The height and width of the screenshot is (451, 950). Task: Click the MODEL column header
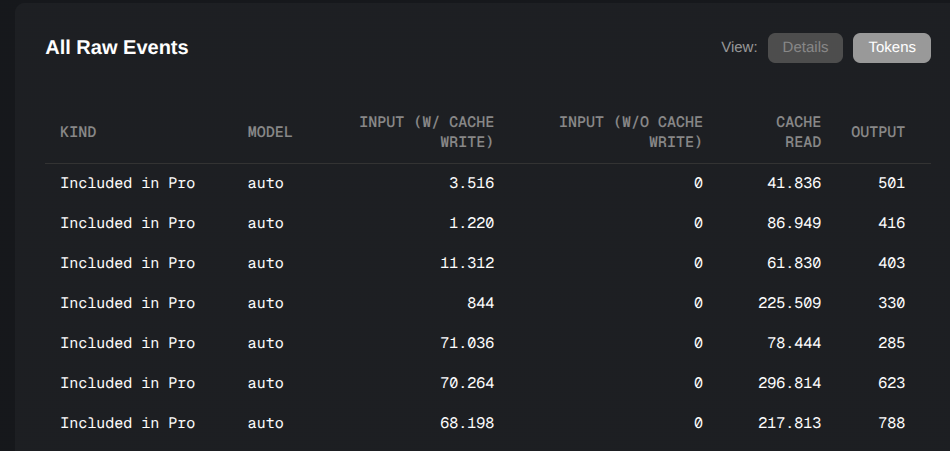[x=270, y=132]
